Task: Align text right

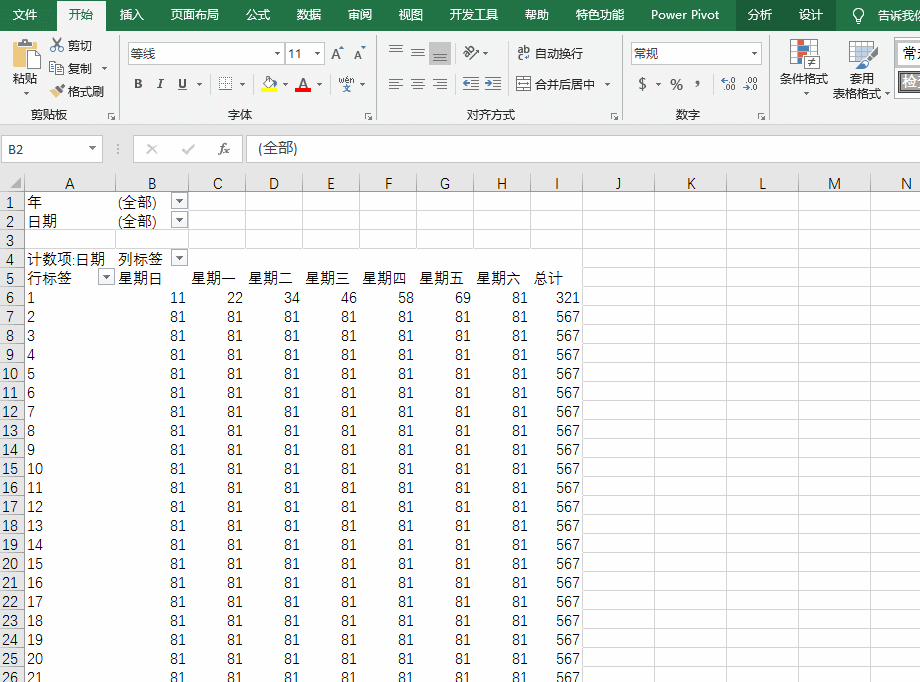Action: pos(440,84)
